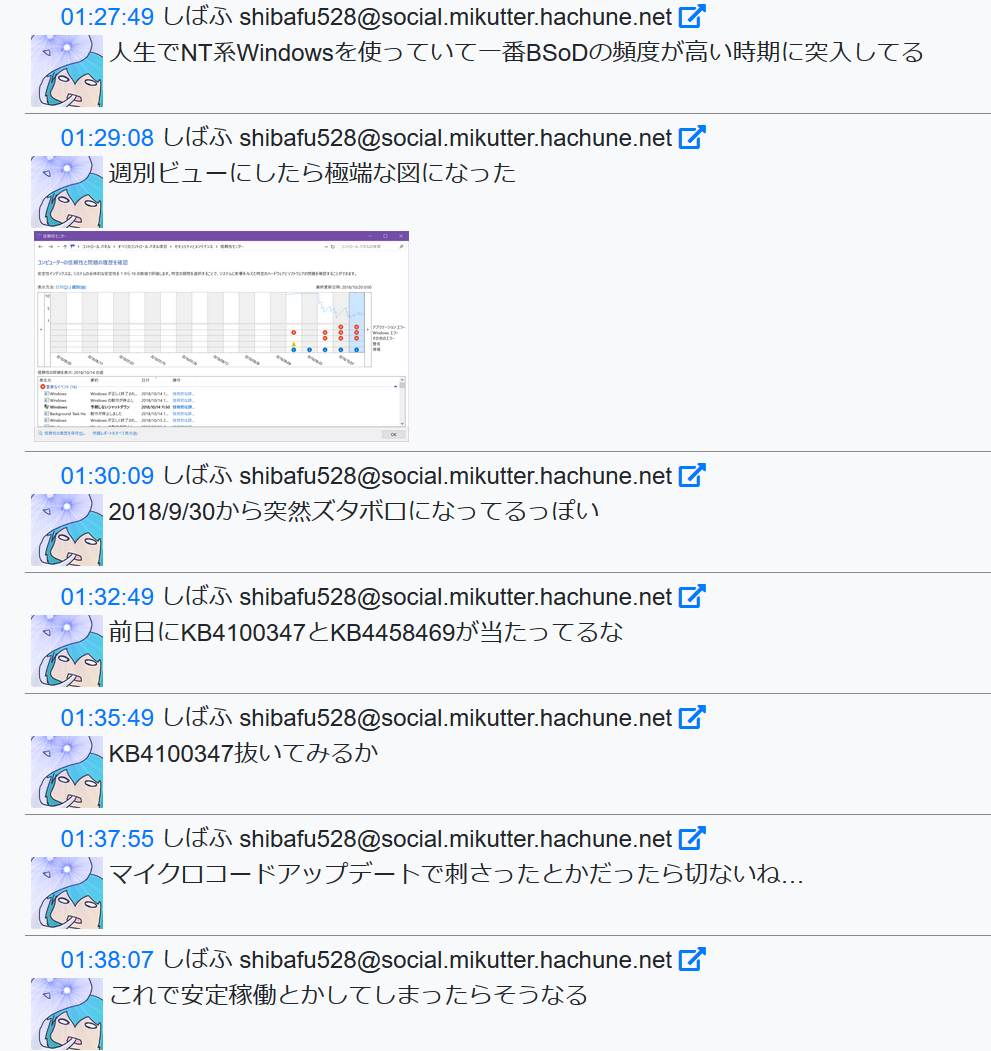Click avatar beside the マイクロコード post
Image resolution: width=991 pixels, height=1051 pixels.
pos(67,893)
